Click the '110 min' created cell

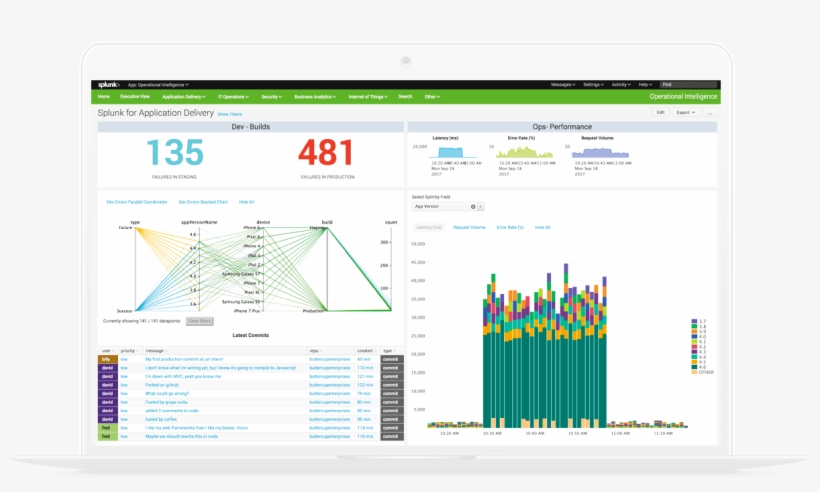pyautogui.click(x=365, y=368)
